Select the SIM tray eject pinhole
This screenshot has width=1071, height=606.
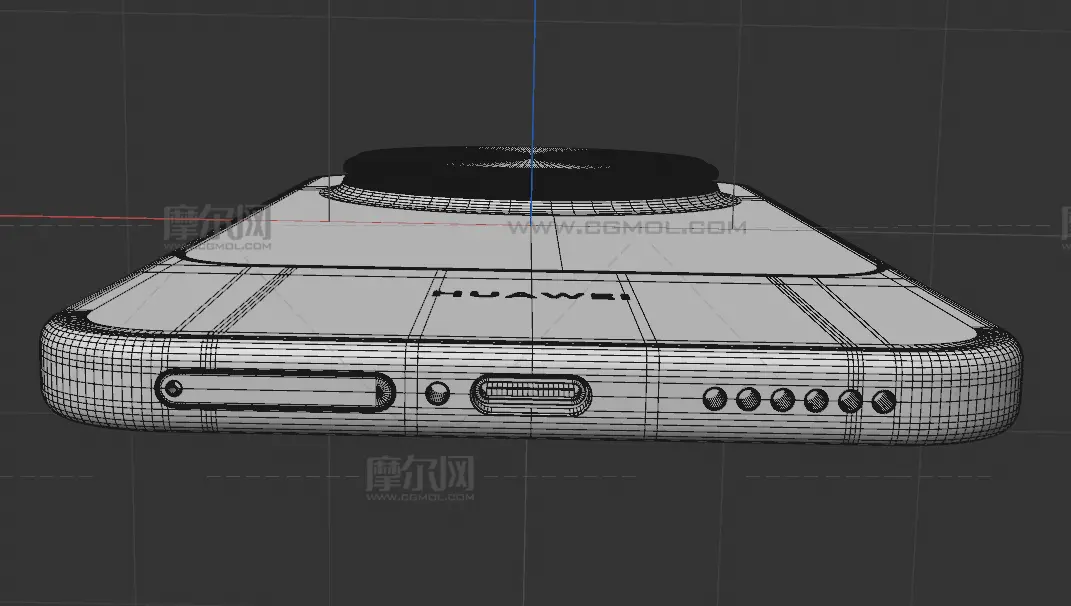click(173, 389)
